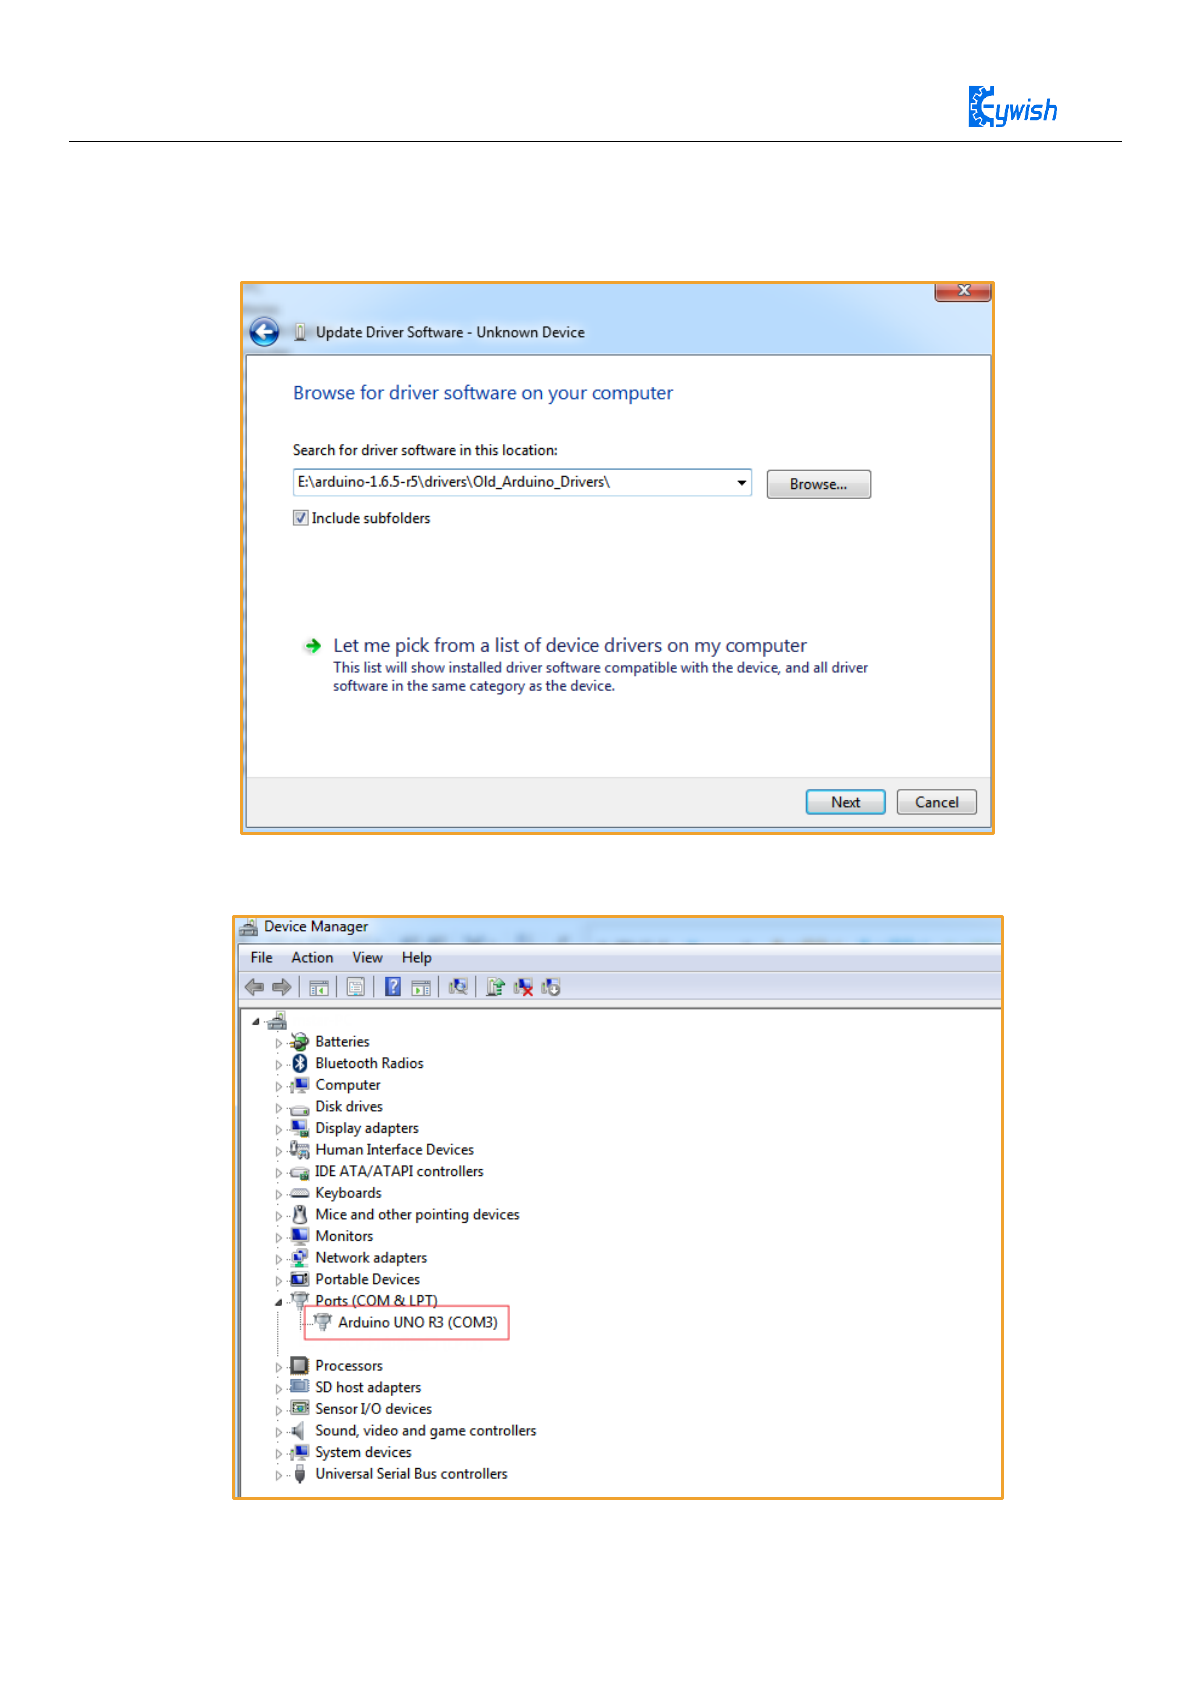Select Arduino UNO R3 (COM3) device
The image size is (1191, 1684).
tap(417, 1322)
